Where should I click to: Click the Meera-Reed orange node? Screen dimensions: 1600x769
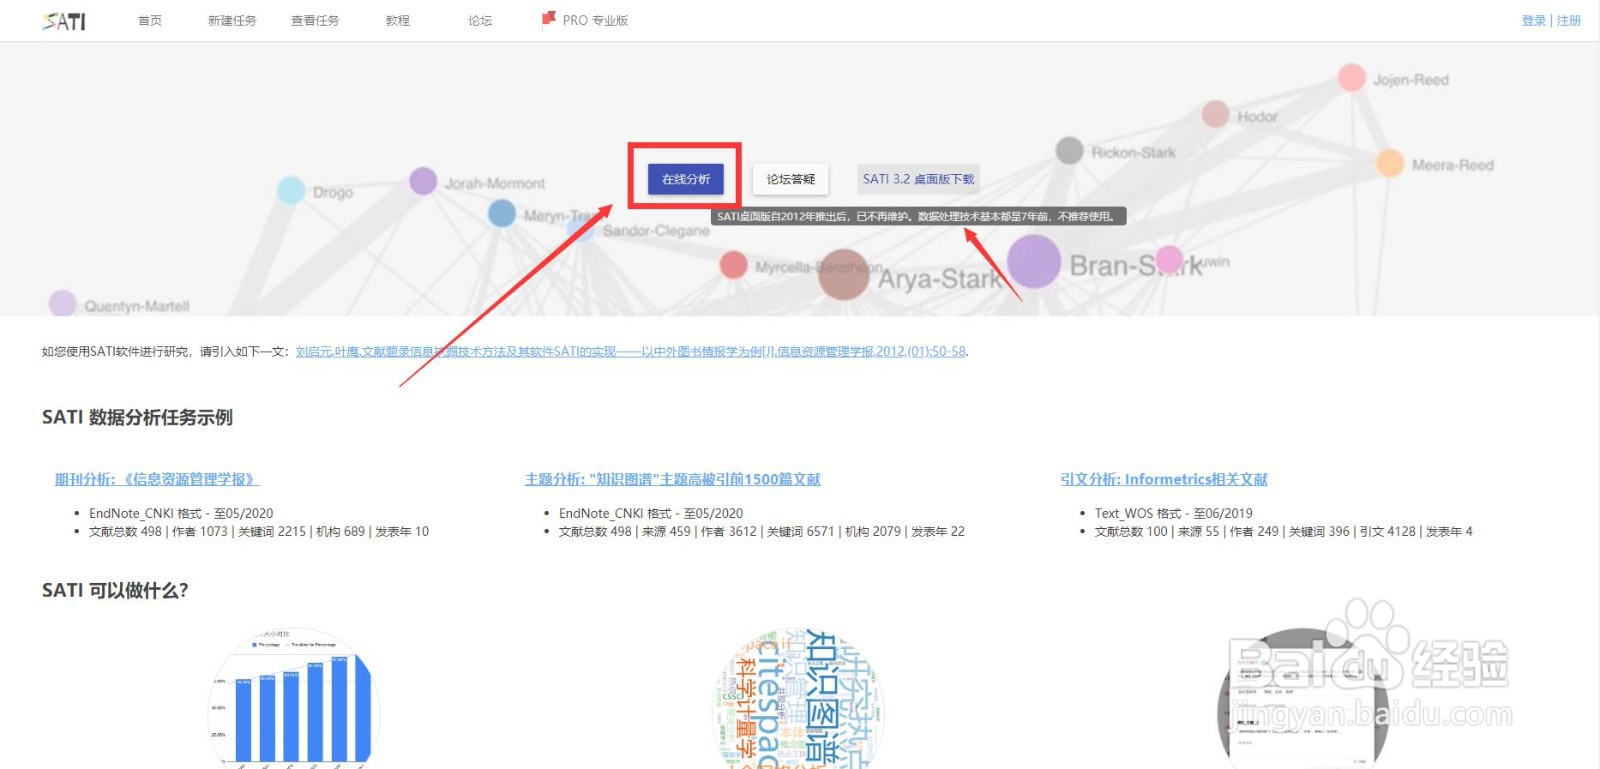tap(1390, 163)
